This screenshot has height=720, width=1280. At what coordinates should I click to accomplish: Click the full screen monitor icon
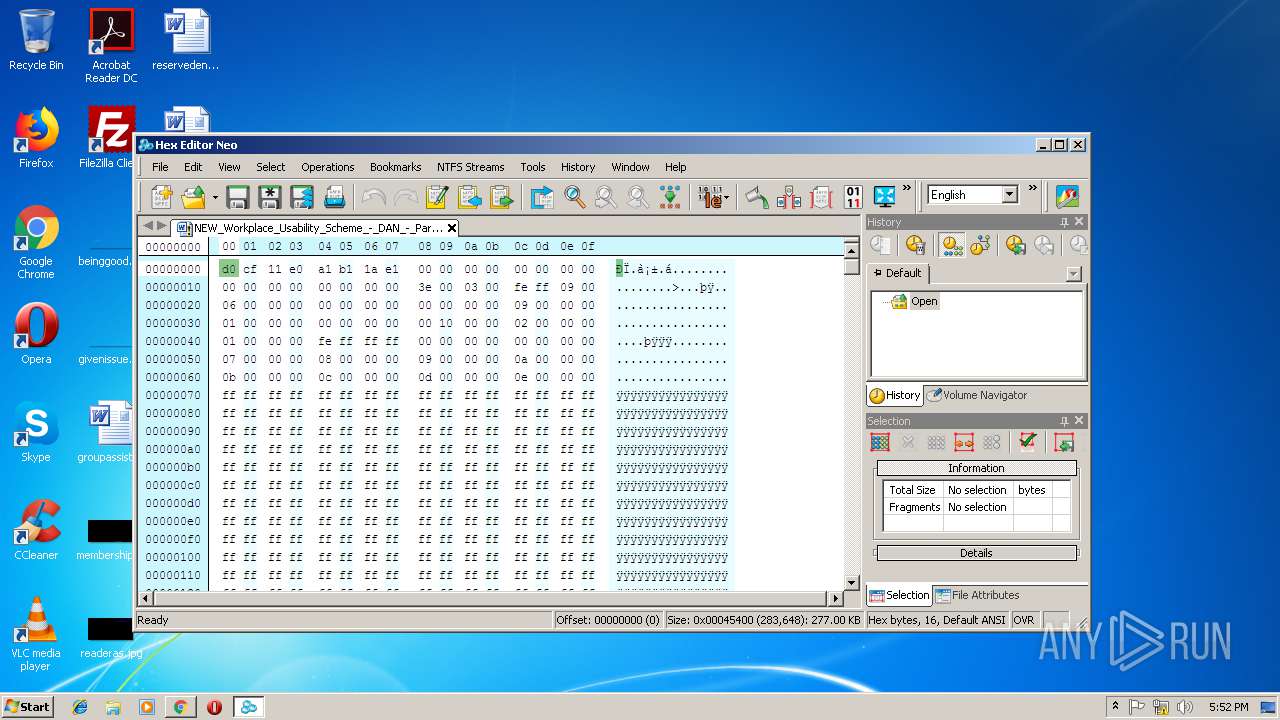(885, 196)
